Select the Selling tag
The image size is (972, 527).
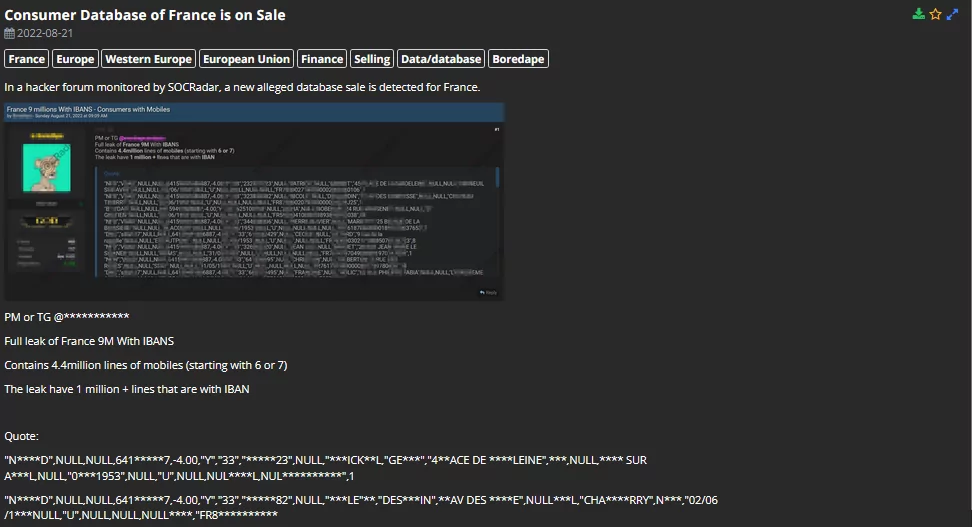point(372,59)
